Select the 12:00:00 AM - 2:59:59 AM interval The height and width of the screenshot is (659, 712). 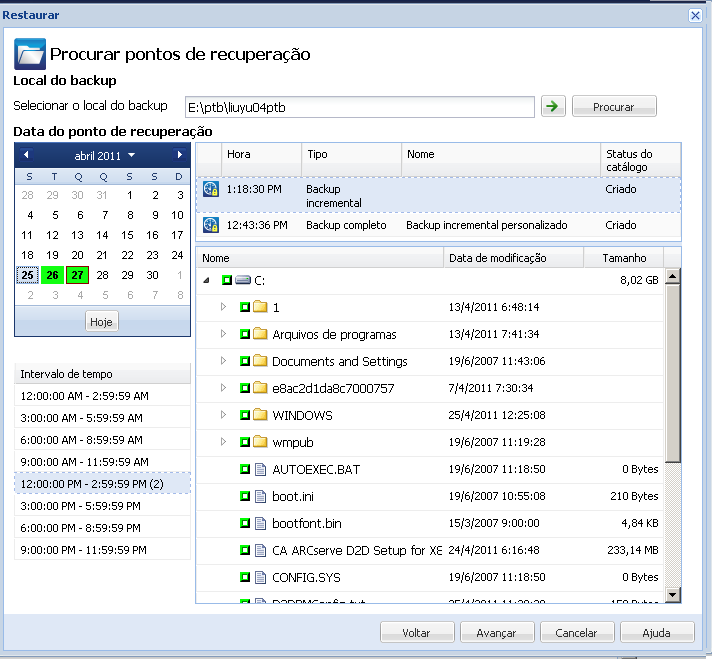click(102, 396)
